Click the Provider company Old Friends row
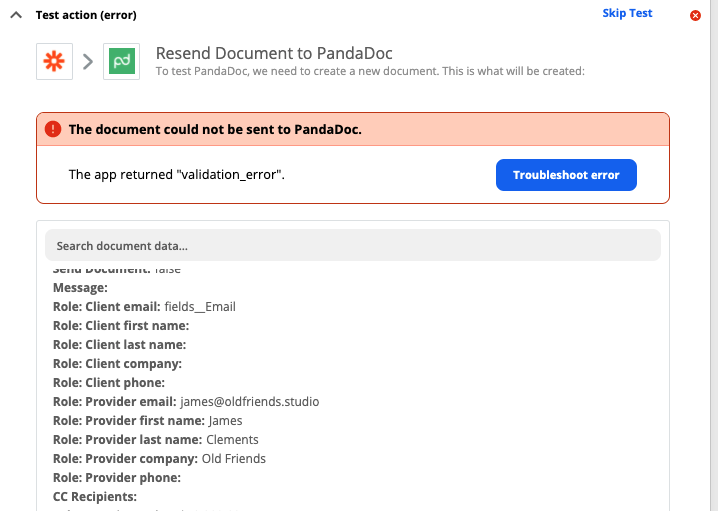718x511 pixels. (x=159, y=459)
